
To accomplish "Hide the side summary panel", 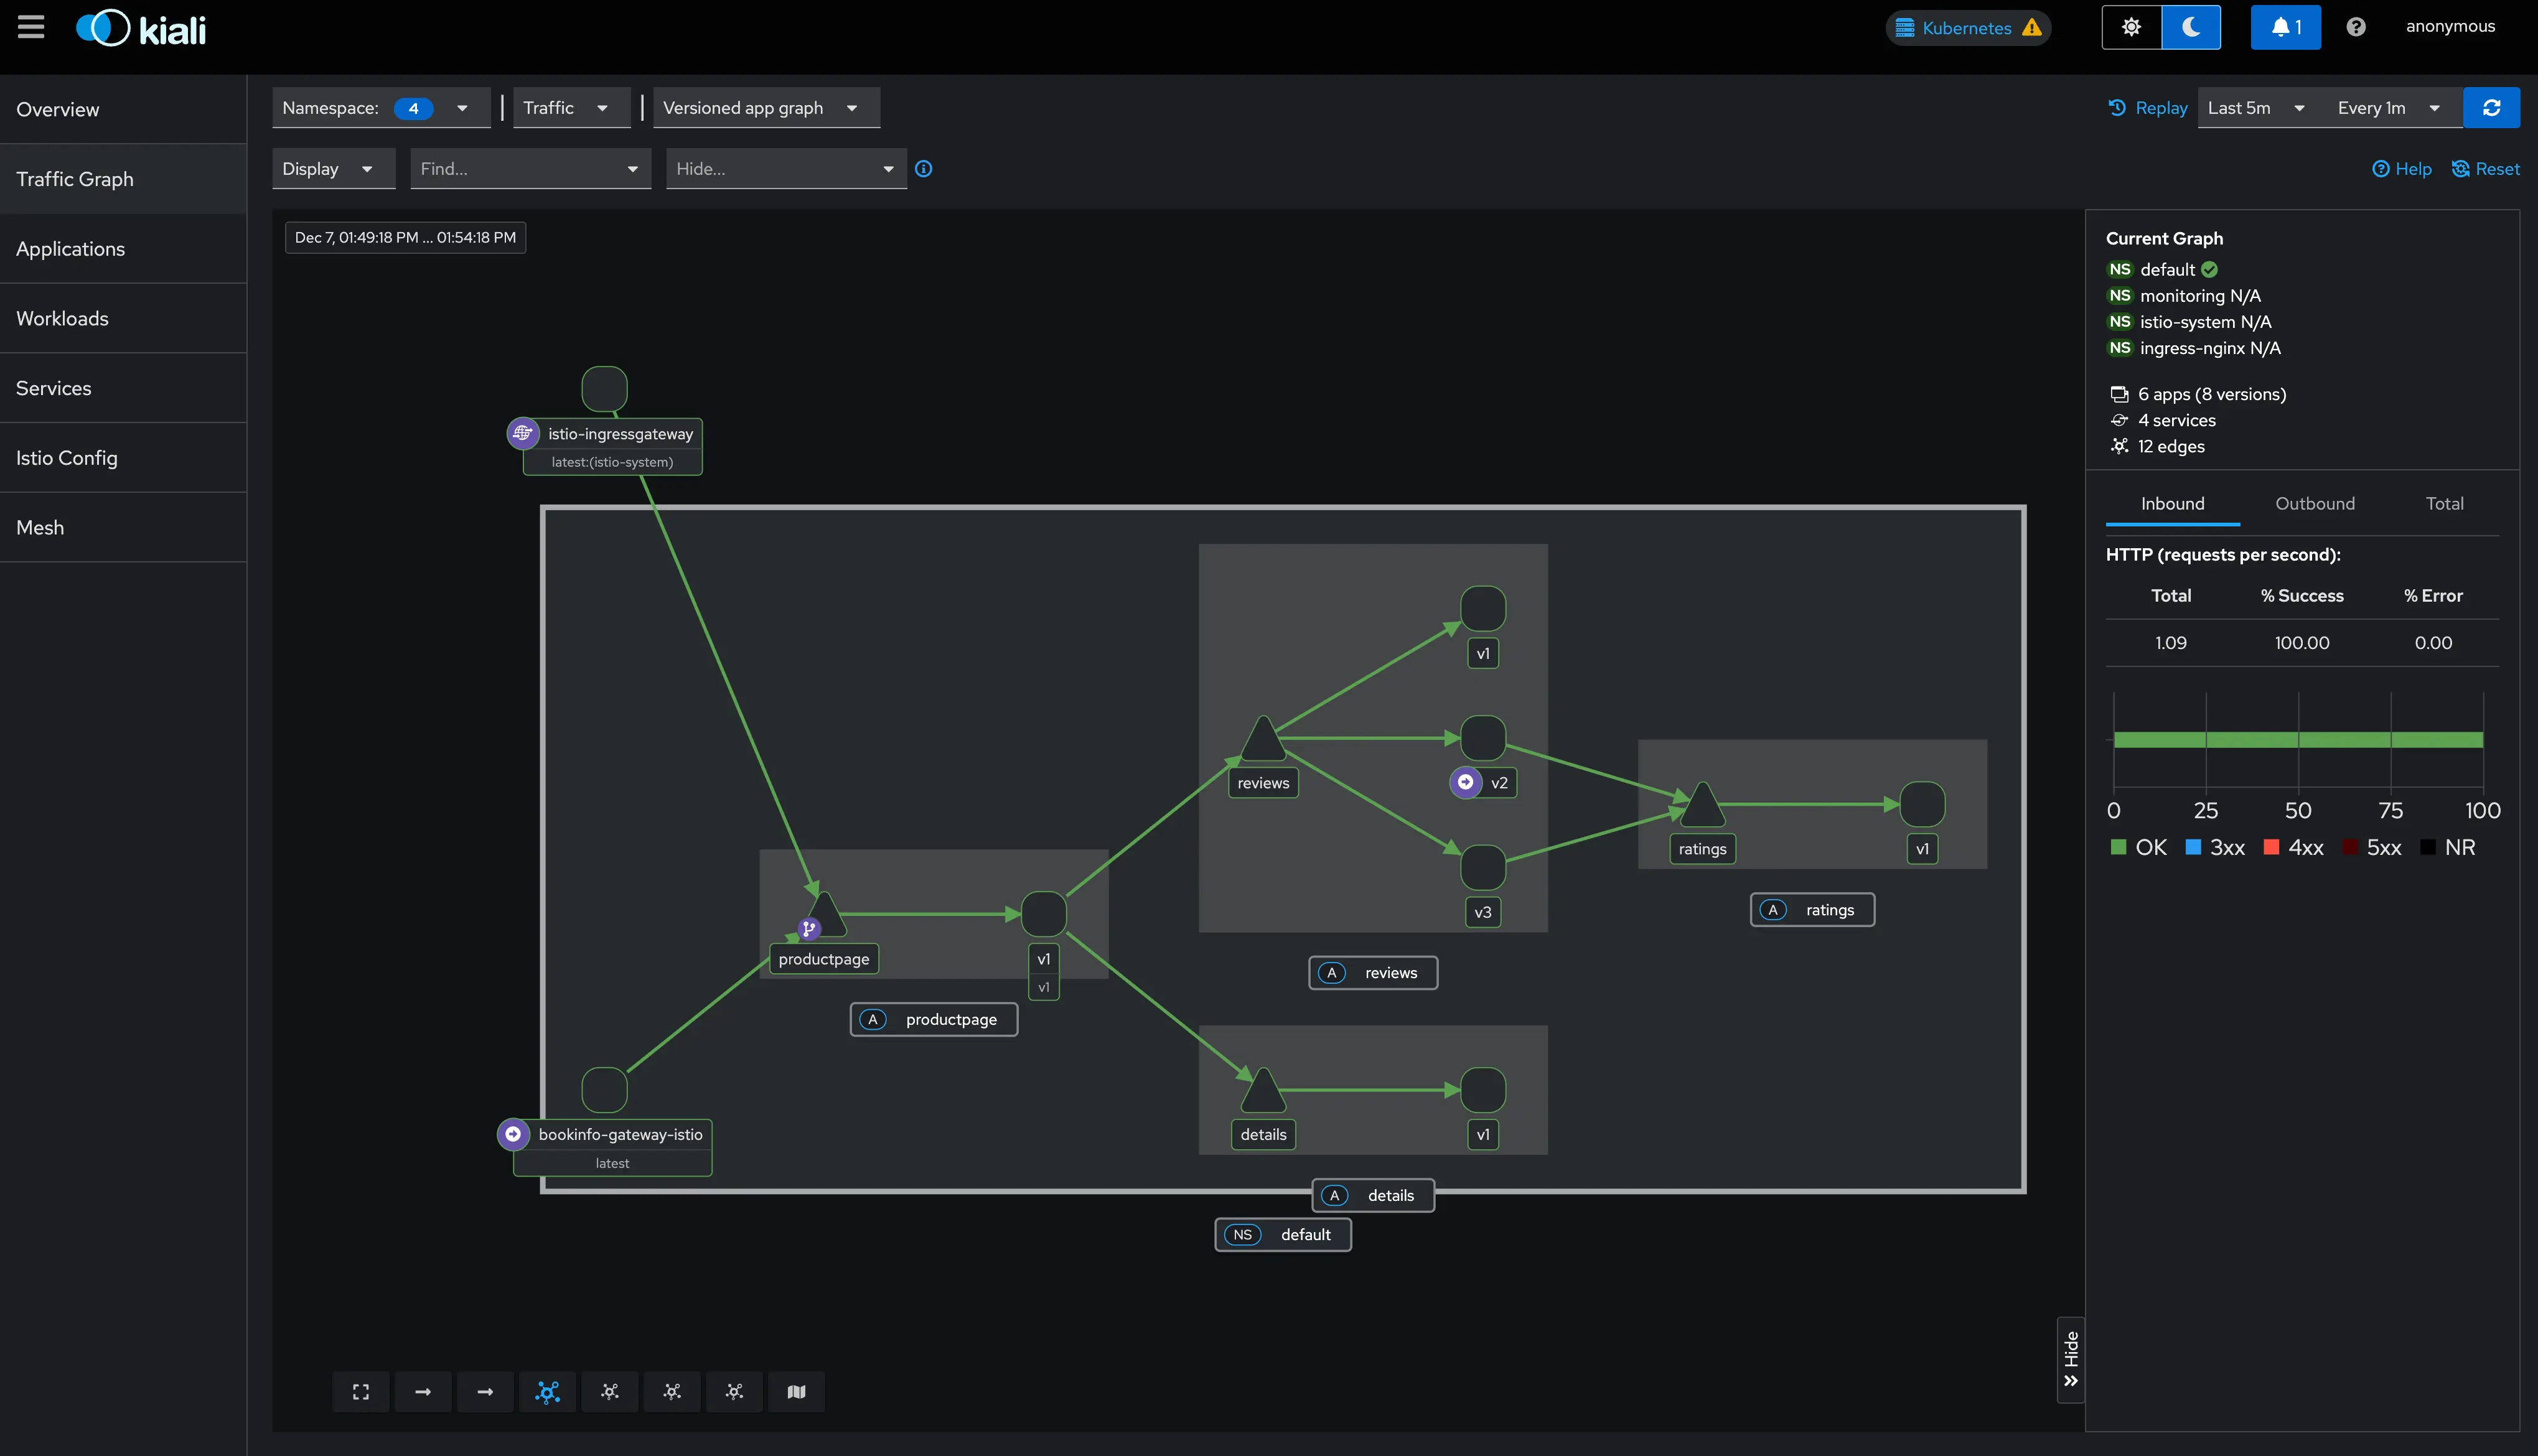I will point(2071,1360).
